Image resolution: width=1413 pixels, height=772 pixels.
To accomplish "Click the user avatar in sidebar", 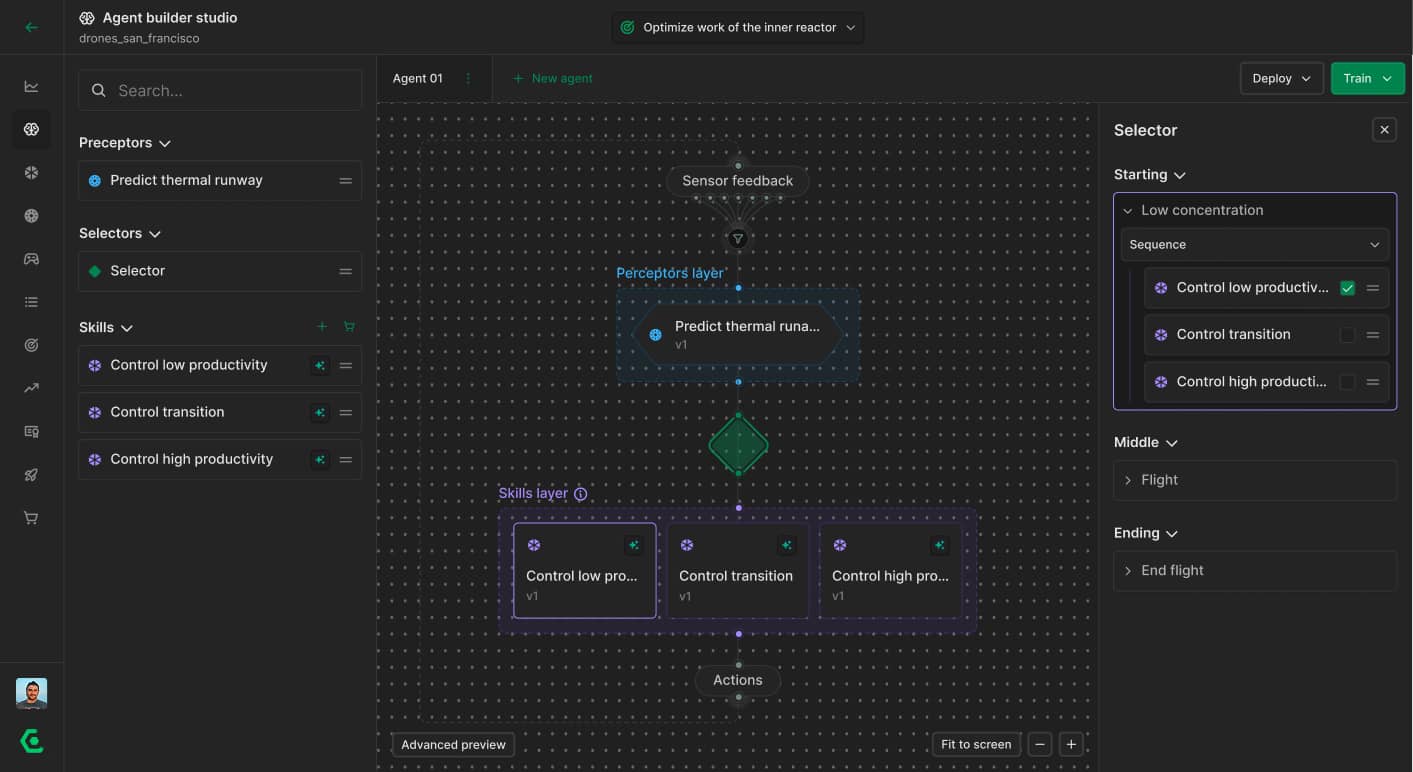I will (31, 693).
